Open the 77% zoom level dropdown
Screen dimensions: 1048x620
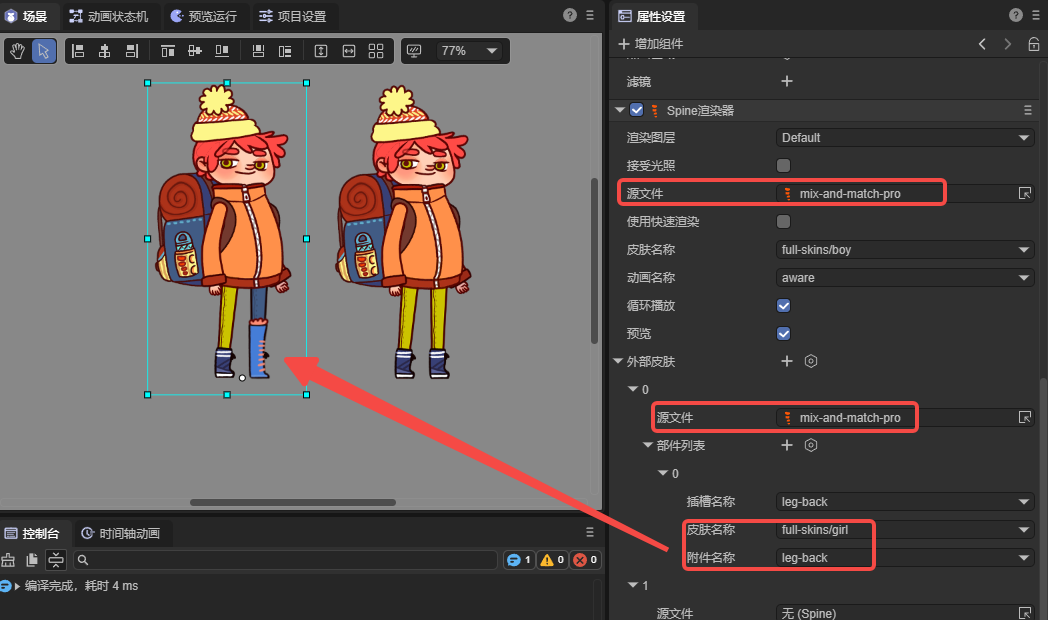tap(467, 51)
